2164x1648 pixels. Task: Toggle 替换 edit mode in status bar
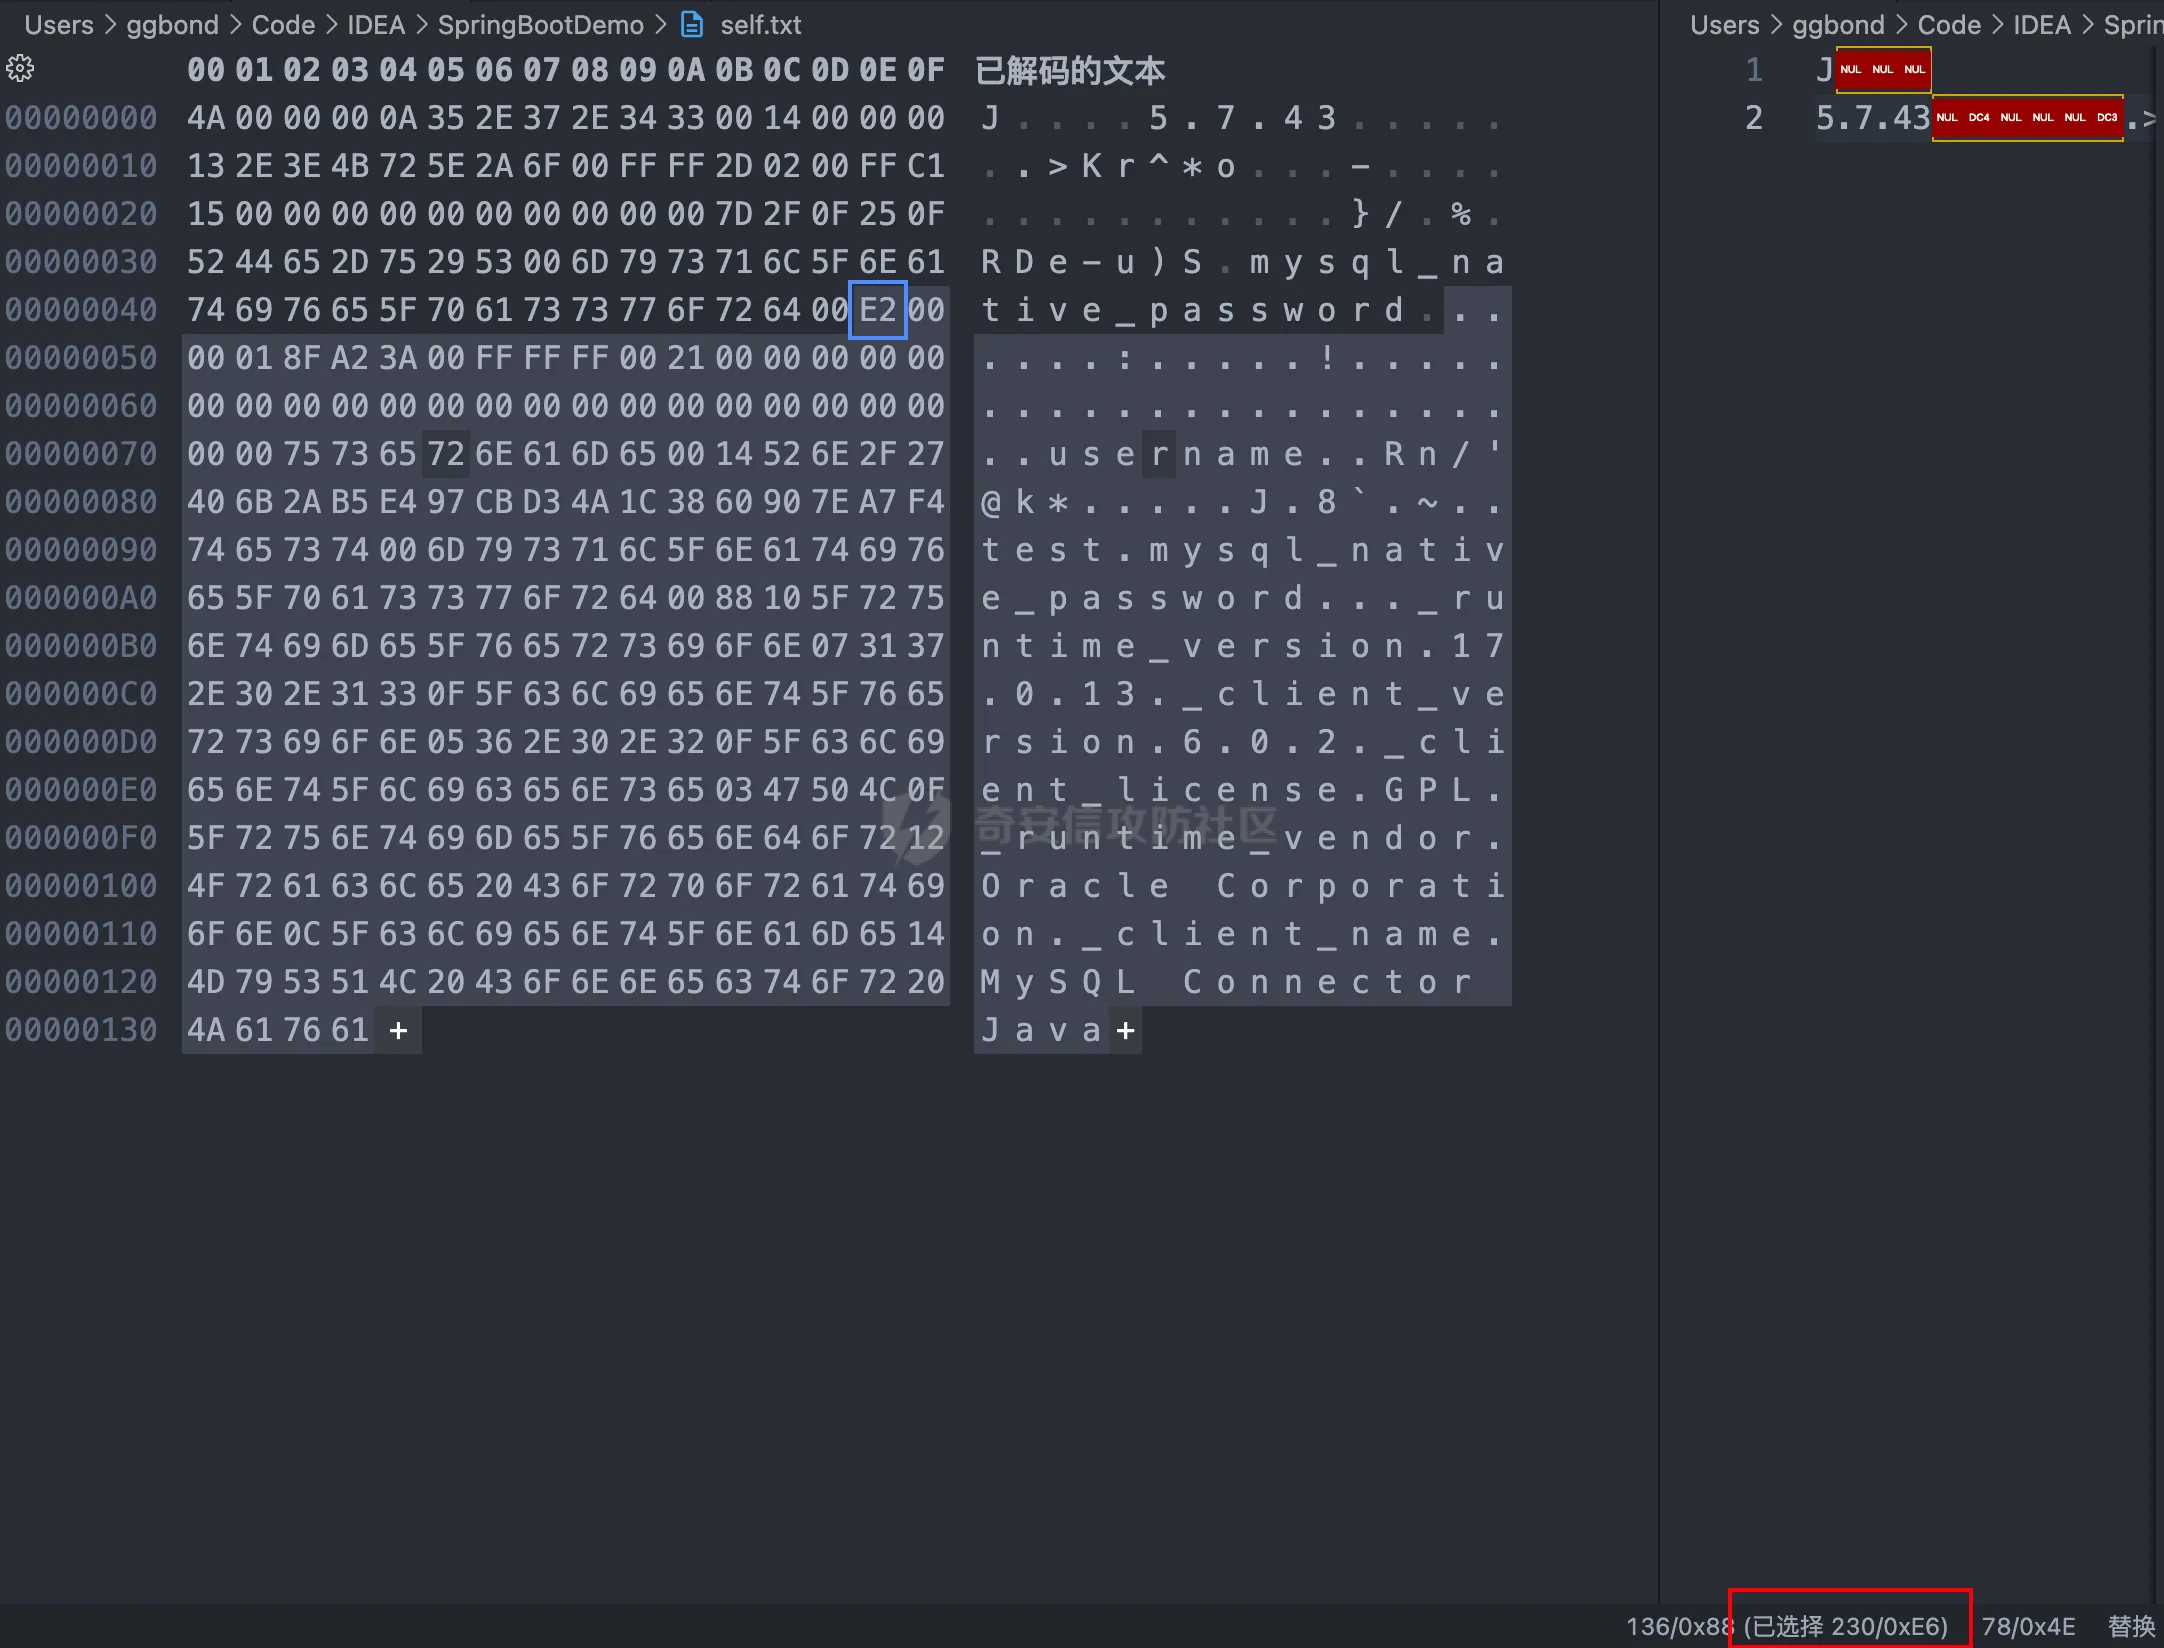pos(2130,1626)
